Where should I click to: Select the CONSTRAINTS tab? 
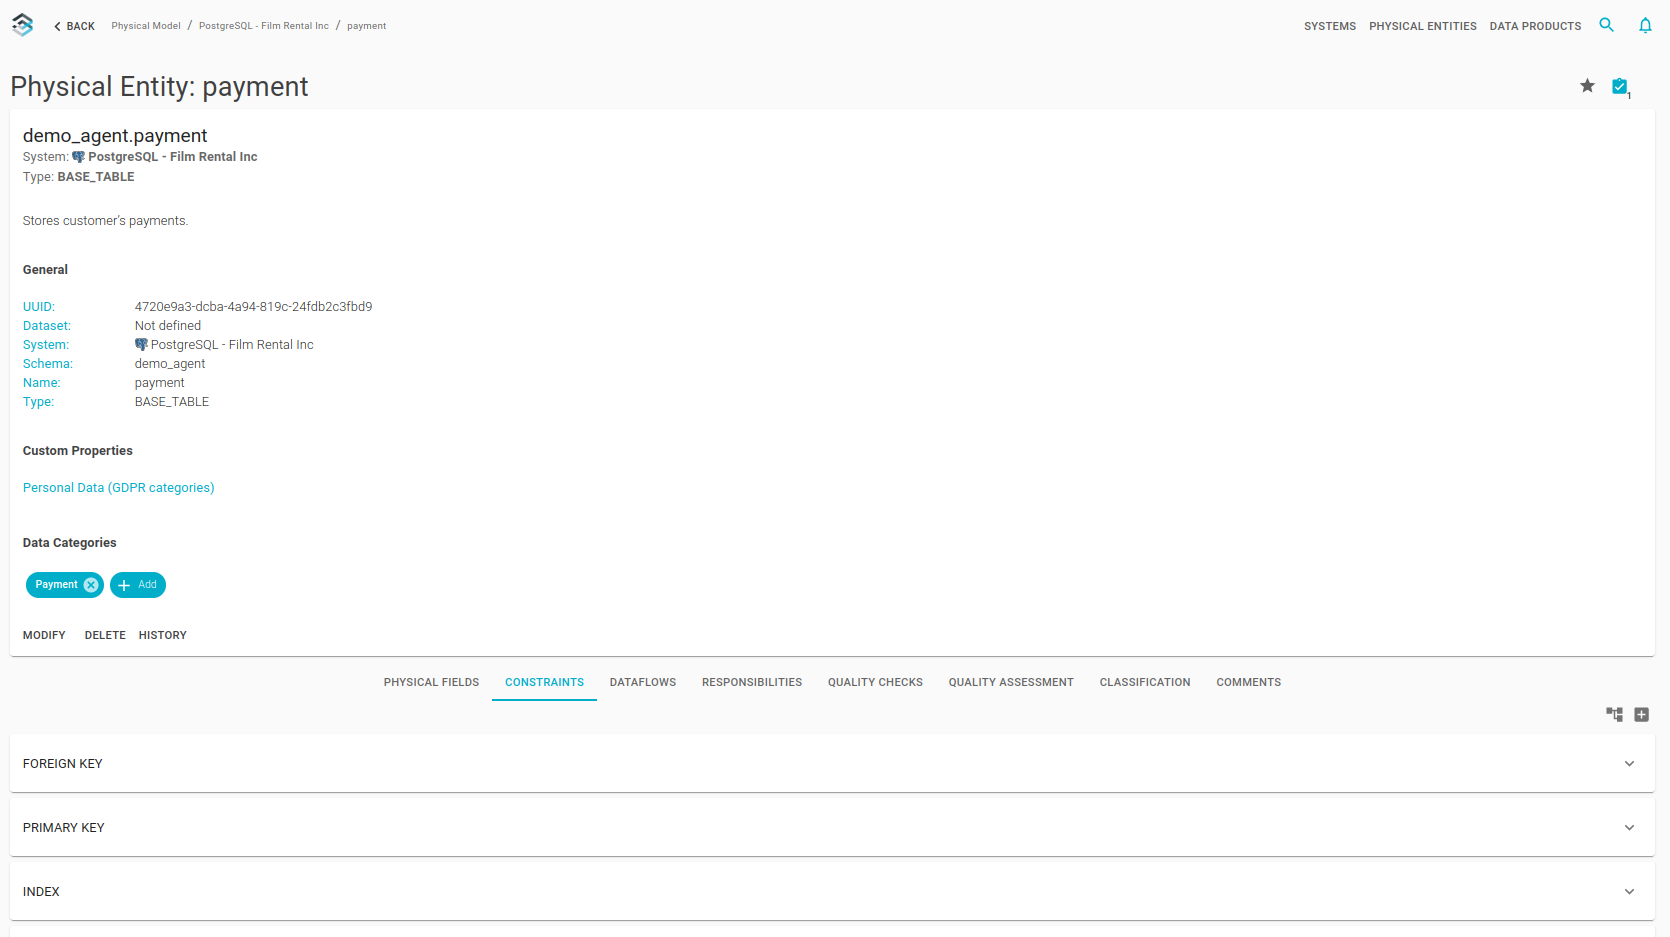544,682
